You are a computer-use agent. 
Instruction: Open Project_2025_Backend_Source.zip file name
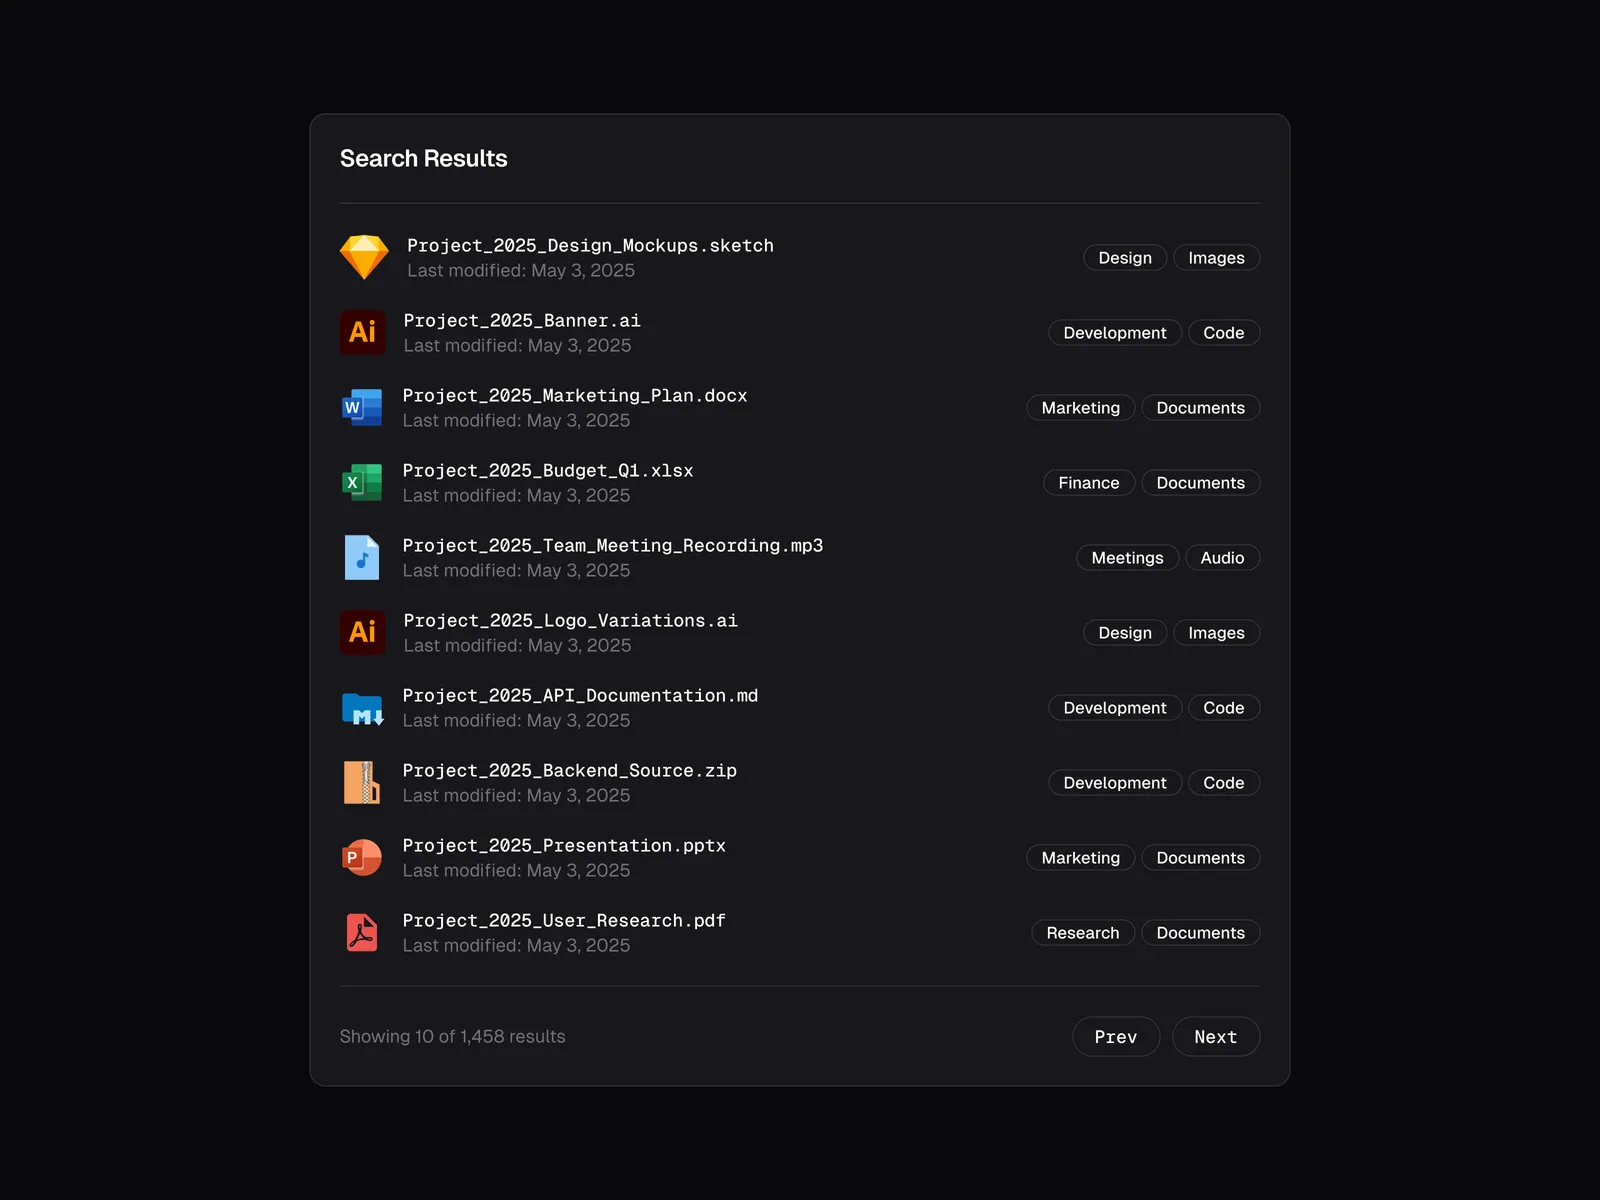(x=569, y=771)
